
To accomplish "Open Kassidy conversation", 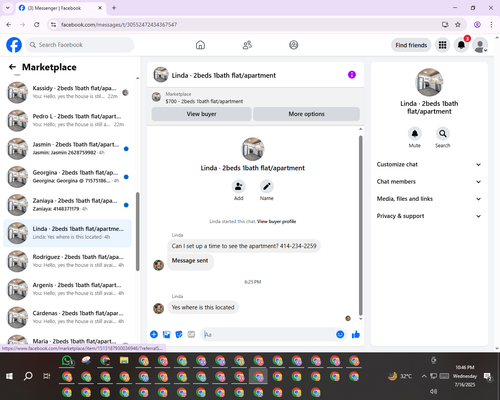I will click(68, 92).
